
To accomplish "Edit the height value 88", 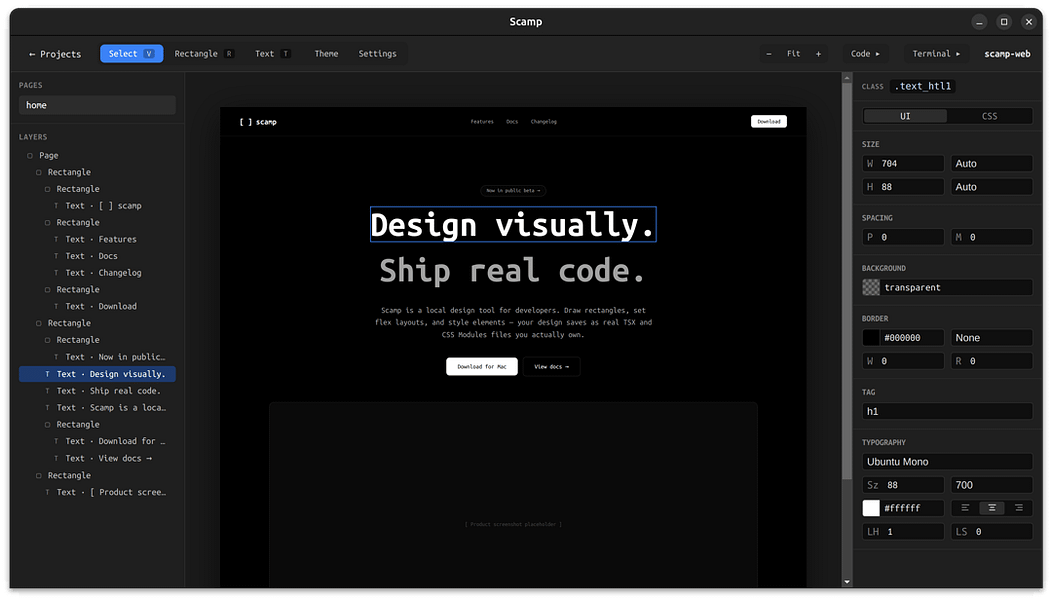I will coord(903,187).
